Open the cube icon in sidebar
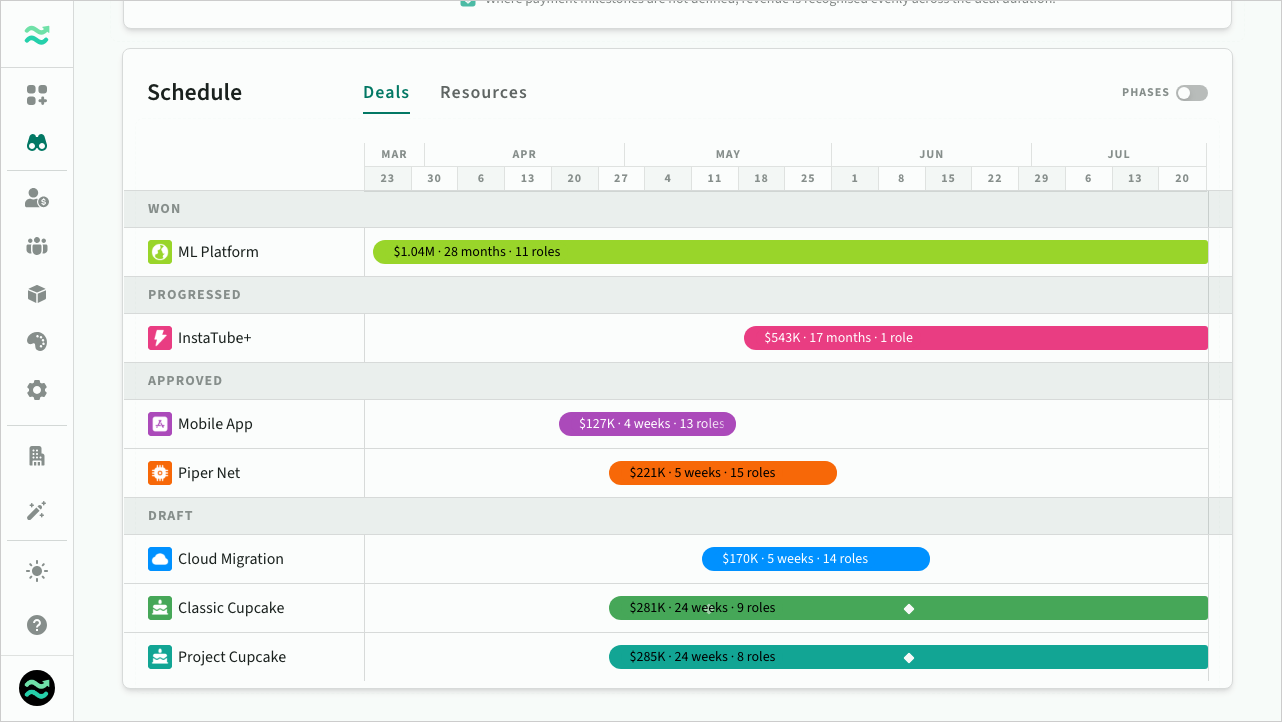1282x722 pixels. pos(37,294)
